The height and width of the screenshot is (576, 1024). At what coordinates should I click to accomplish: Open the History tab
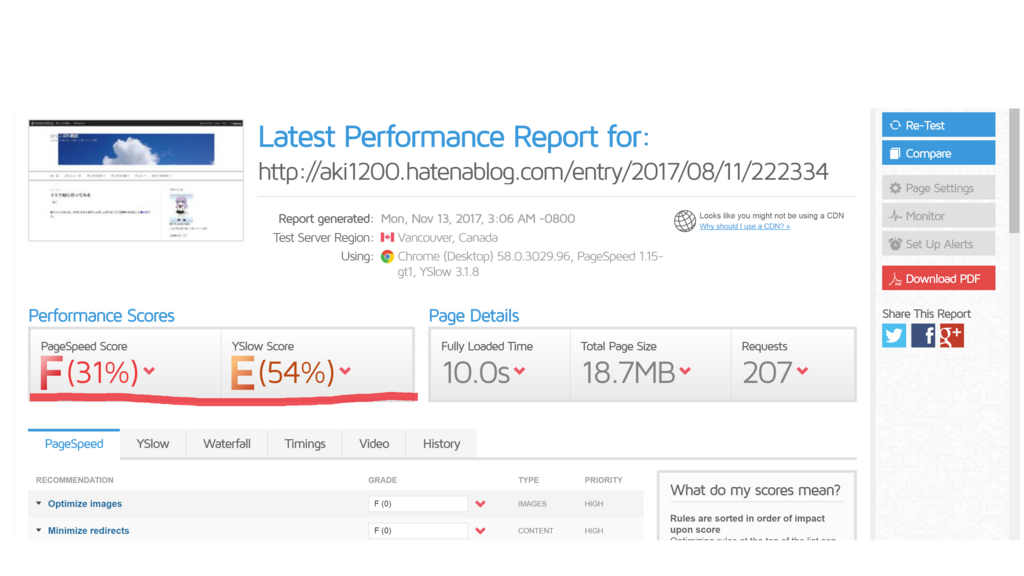[x=441, y=444]
